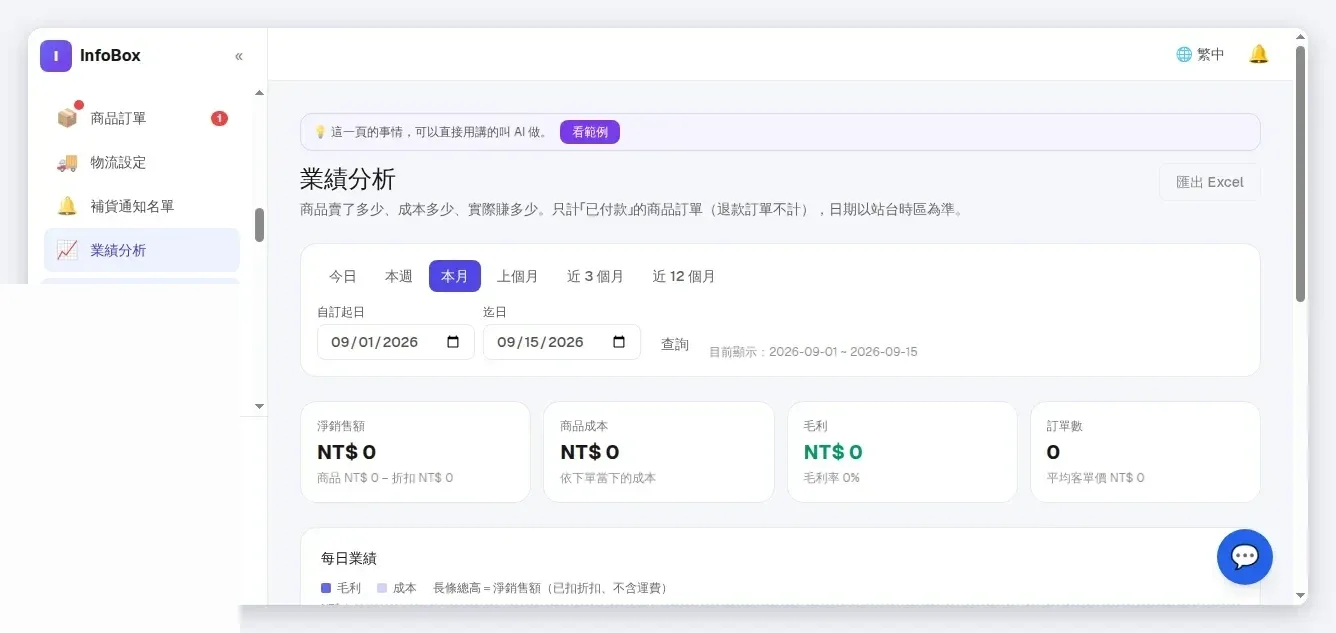Click 匯出 Excel button
This screenshot has height=633, width=1336.
[1210, 182]
